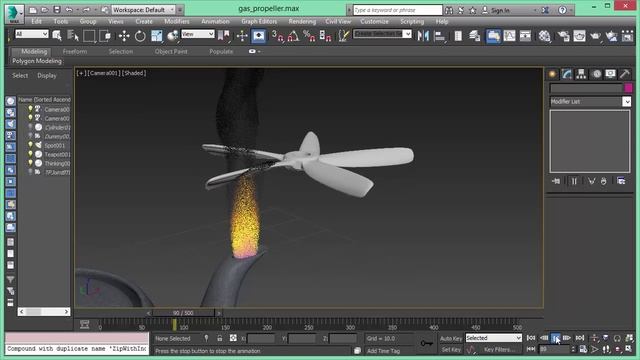Screen dimensions: 640x360
Task: Switch to the Create command panel
Action: [x=553, y=74]
